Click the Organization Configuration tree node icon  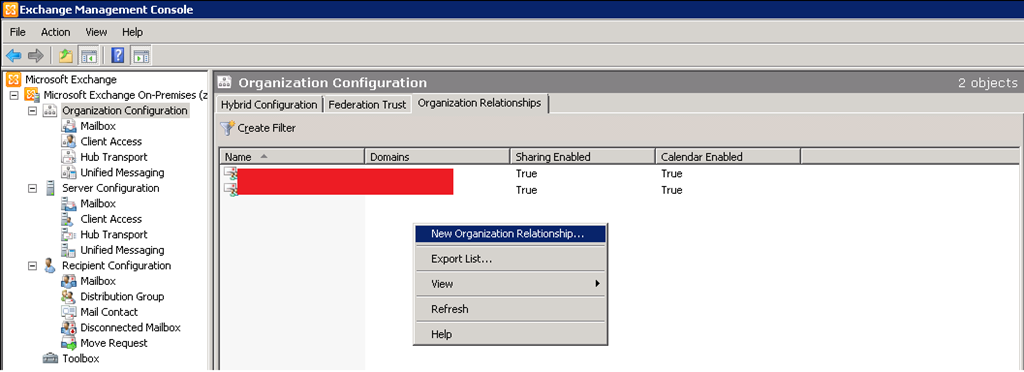[x=50, y=111]
